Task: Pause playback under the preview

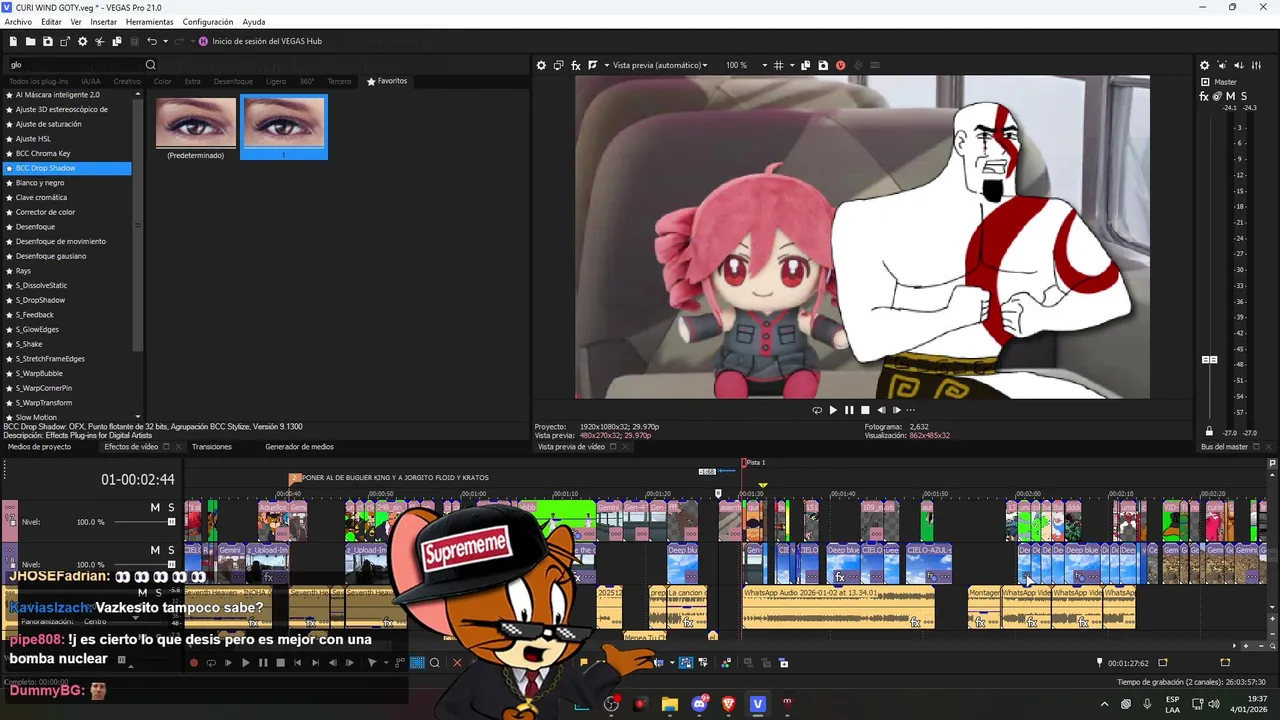Action: point(849,410)
